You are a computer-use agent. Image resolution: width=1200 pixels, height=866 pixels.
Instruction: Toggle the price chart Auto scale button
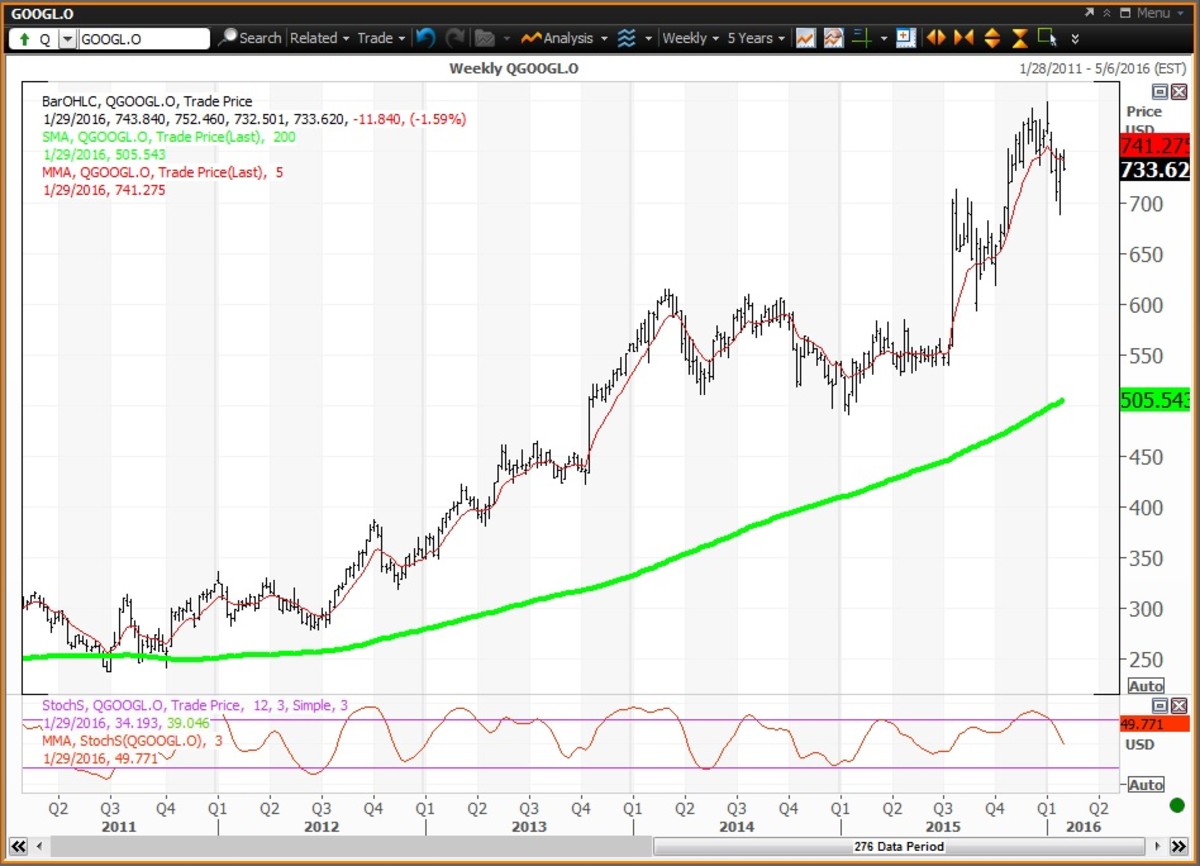pyautogui.click(x=1145, y=686)
